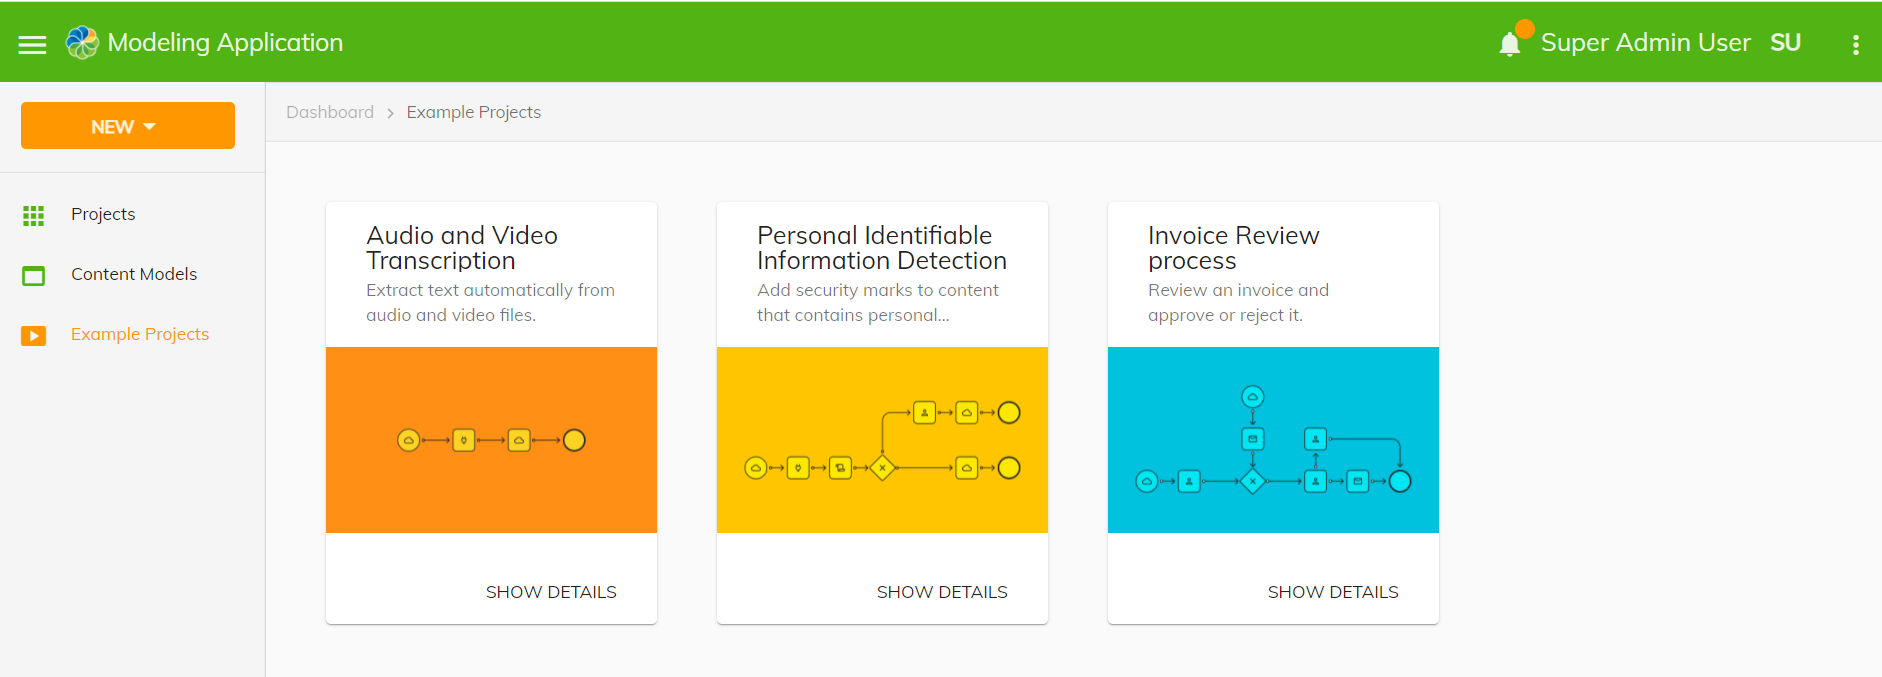
Task: Click the orange notification badge
Action: pyautogui.click(x=1523, y=29)
